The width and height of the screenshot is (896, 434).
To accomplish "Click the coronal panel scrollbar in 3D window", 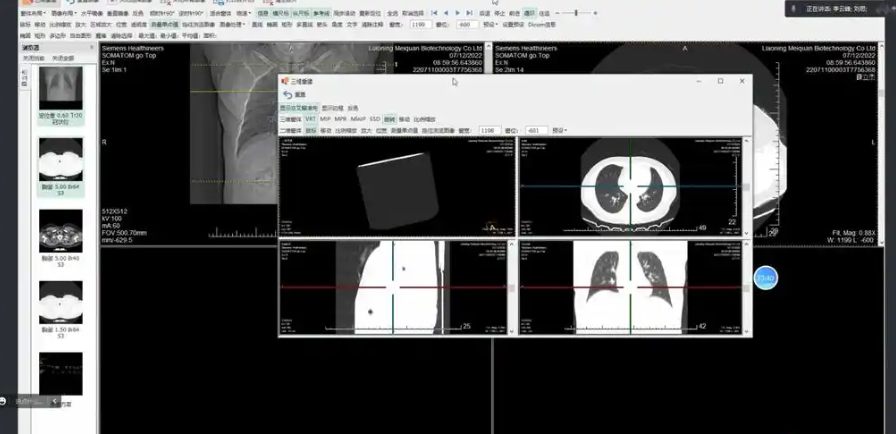I will (746, 287).
